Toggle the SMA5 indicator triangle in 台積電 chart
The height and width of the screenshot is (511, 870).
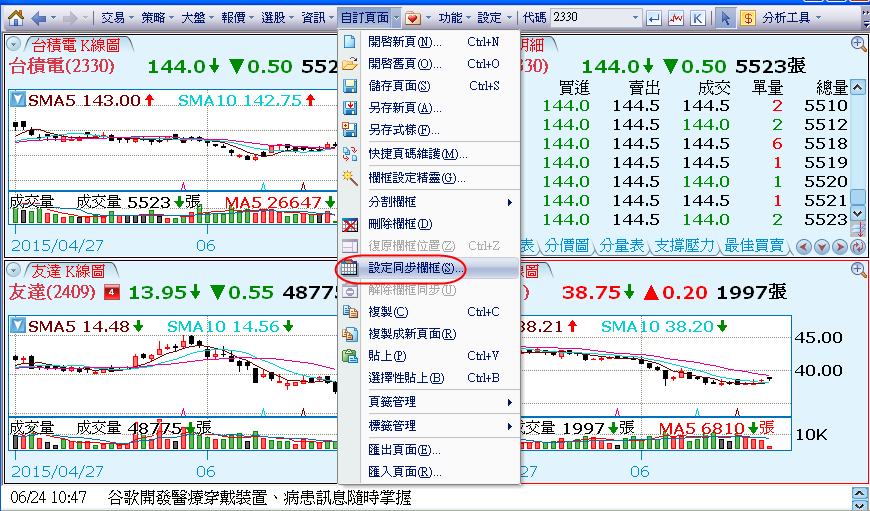pos(18,100)
